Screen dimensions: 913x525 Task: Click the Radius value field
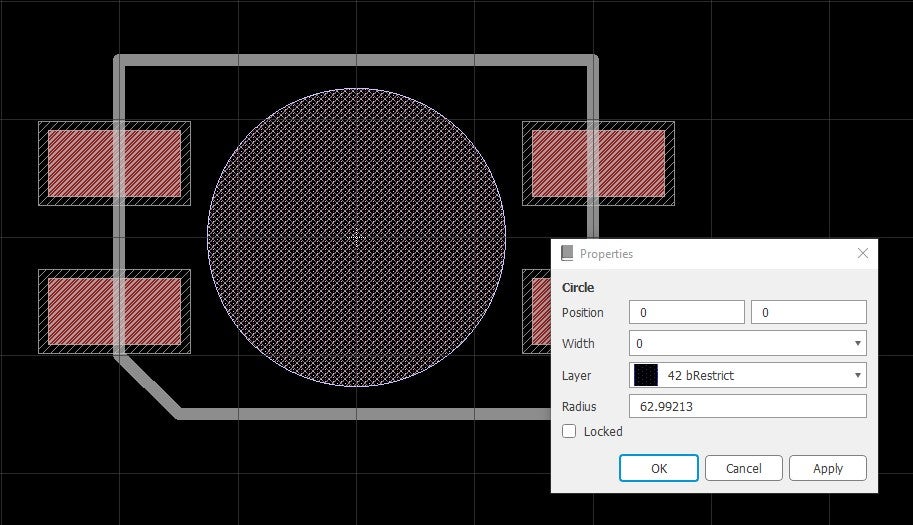click(x=747, y=406)
